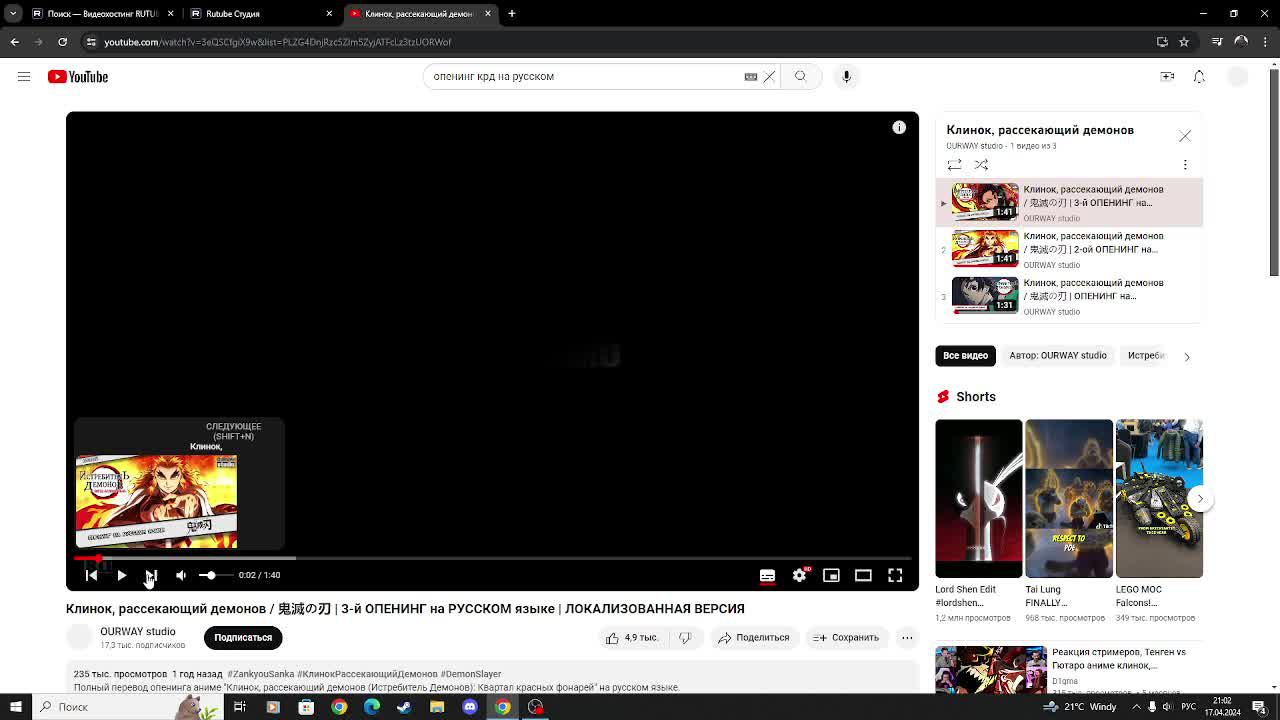The height and width of the screenshot is (720, 1280).
Task: Switch the player to miniplayer mode
Action: 831,575
